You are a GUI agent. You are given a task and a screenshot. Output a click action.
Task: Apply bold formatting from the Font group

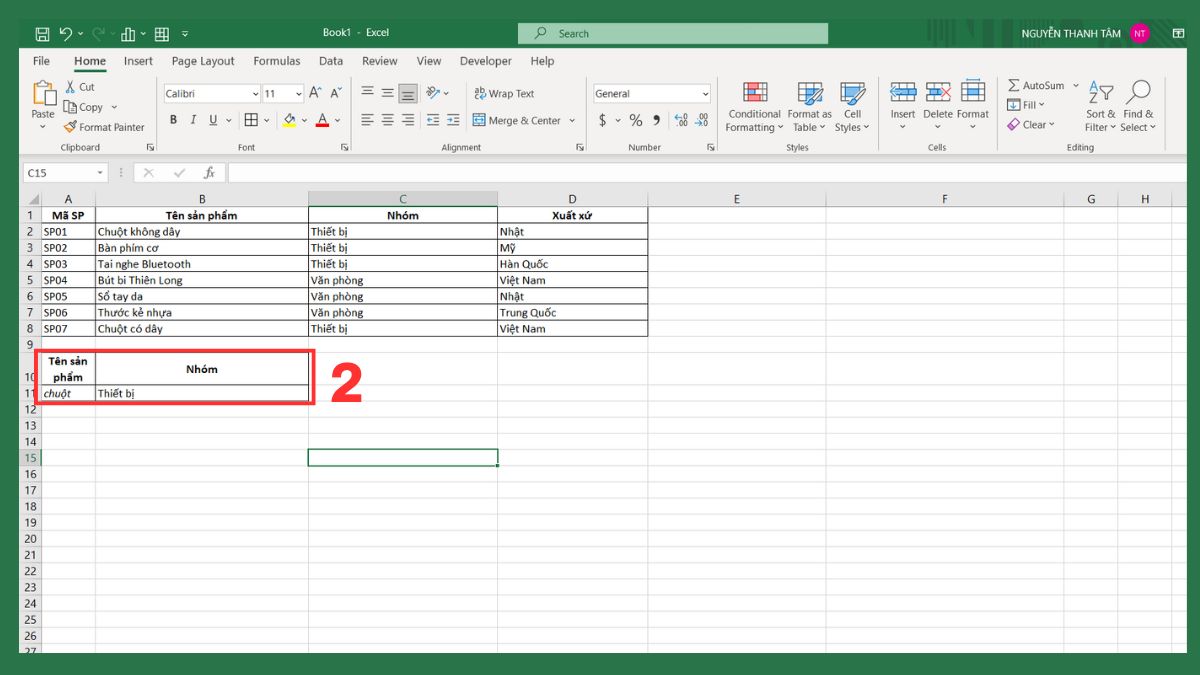pos(172,119)
